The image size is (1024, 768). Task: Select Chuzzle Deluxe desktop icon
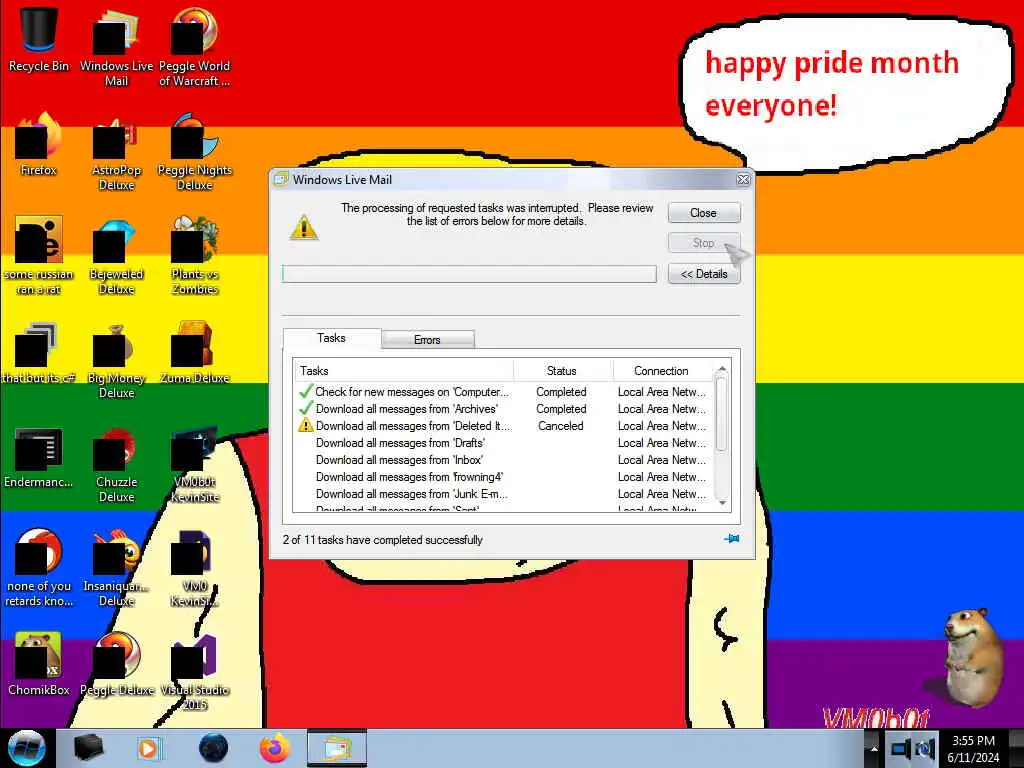[x=116, y=464]
